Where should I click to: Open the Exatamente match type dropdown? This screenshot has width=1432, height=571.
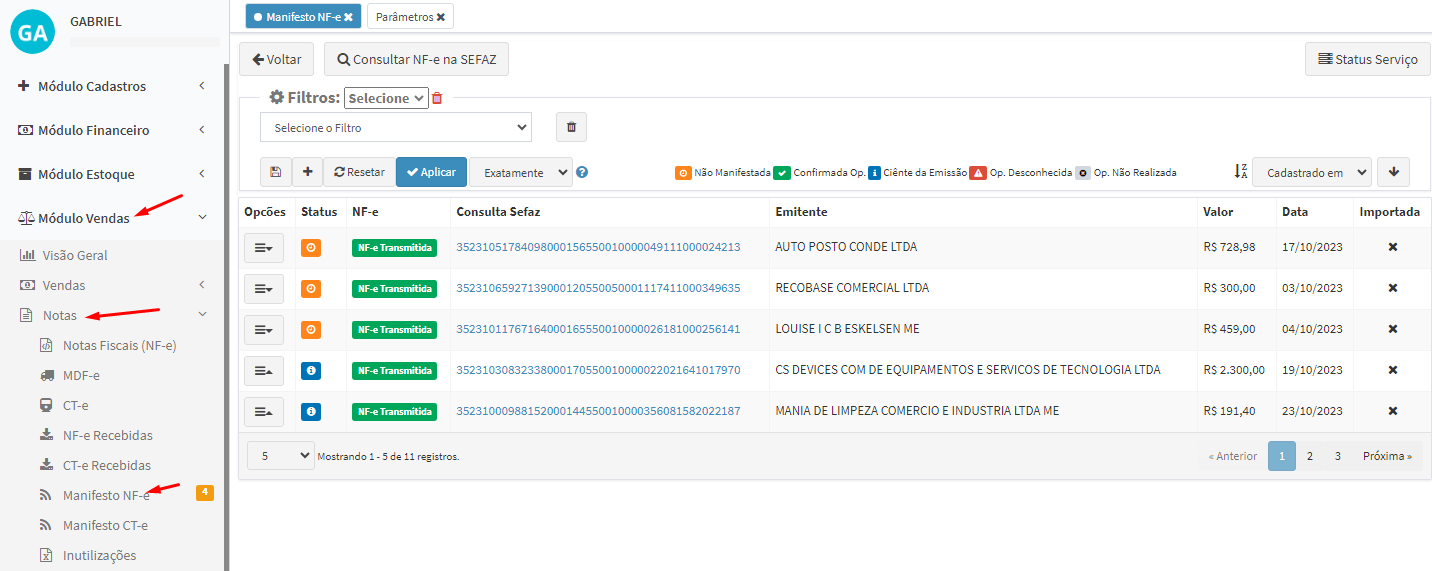point(521,172)
